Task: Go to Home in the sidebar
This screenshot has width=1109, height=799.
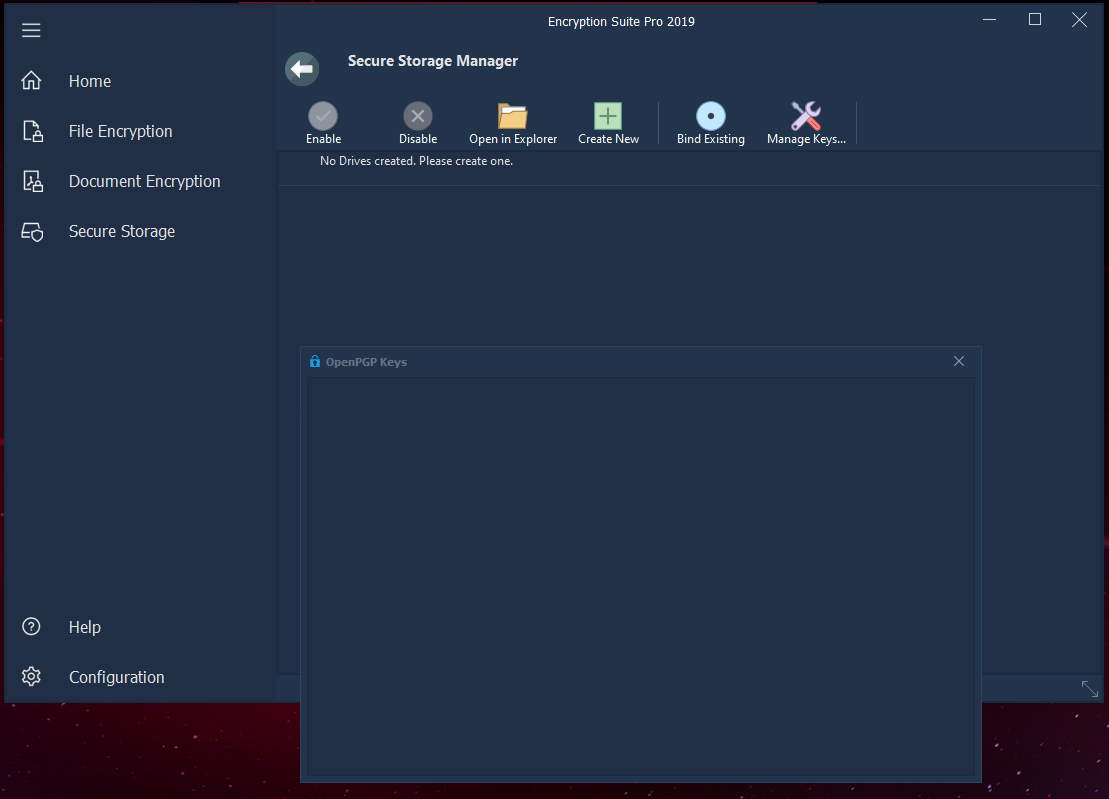Action: pyautogui.click(x=89, y=81)
